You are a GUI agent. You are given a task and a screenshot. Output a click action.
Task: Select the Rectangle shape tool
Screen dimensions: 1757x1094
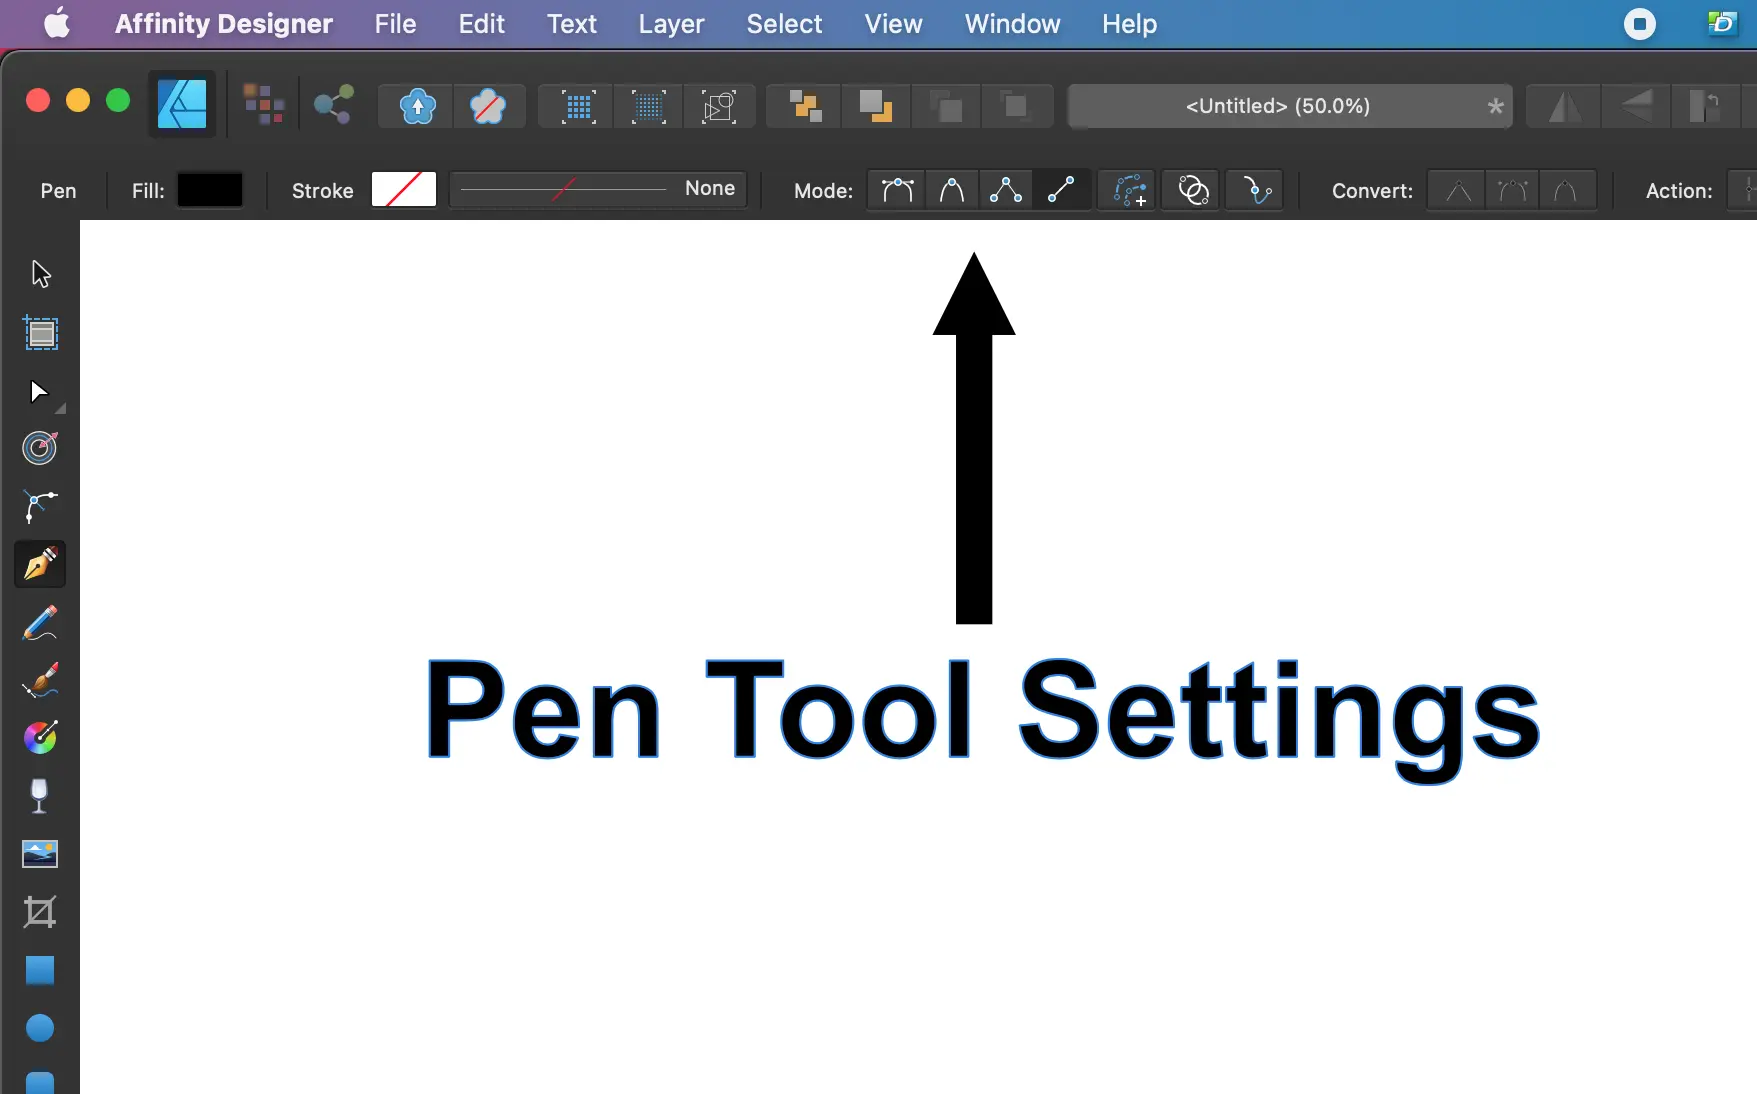[40, 970]
